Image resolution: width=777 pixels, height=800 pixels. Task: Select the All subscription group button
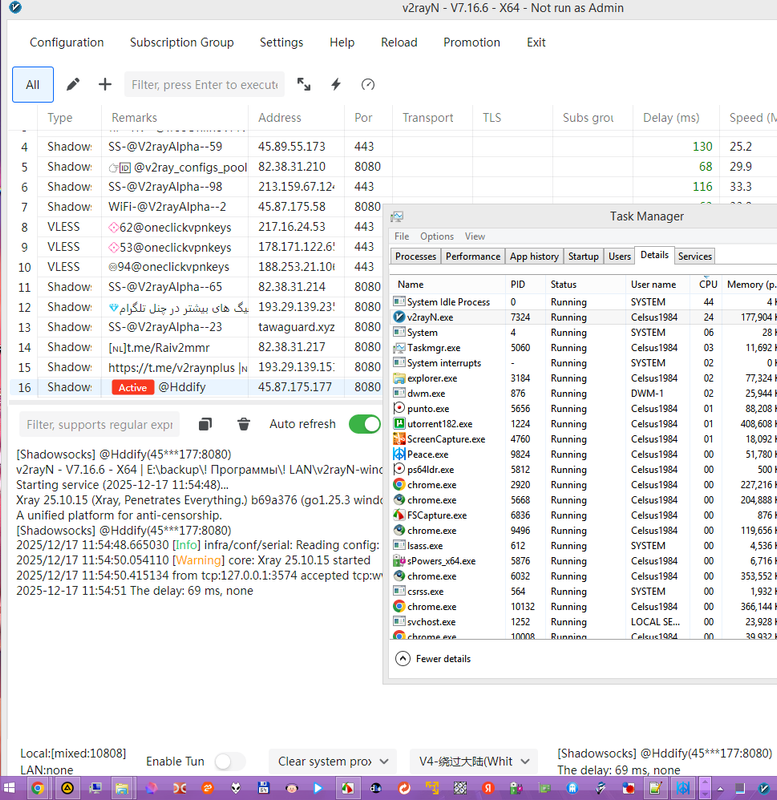(x=33, y=84)
